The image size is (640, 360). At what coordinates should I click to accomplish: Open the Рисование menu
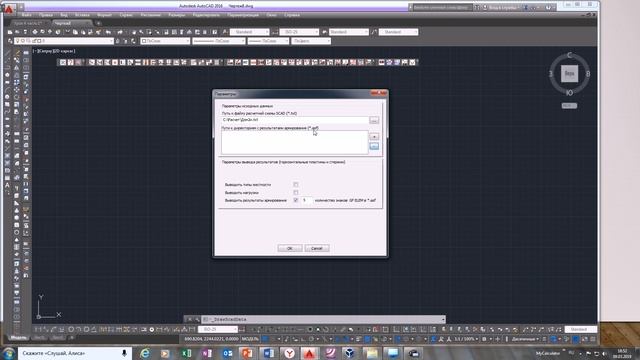point(151,15)
